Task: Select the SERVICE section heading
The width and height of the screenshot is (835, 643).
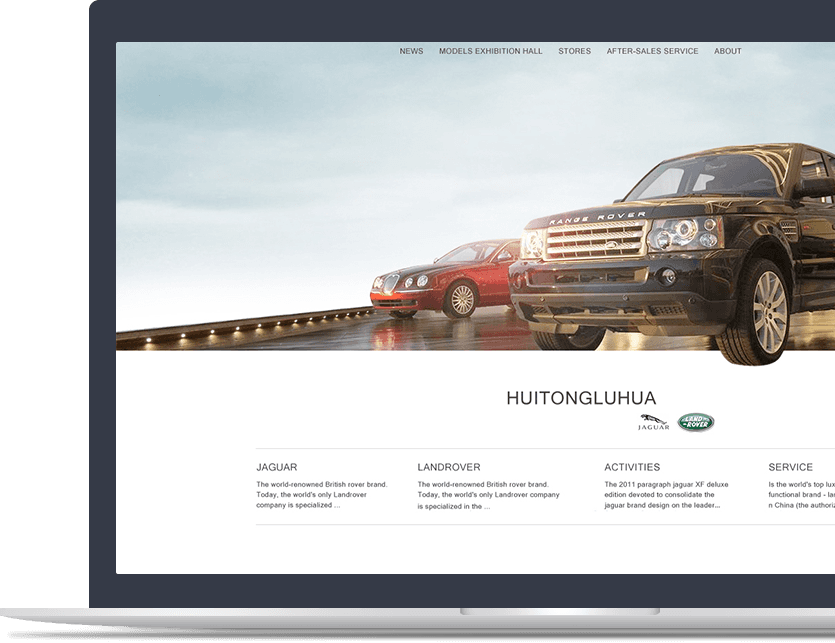Action: (790, 467)
